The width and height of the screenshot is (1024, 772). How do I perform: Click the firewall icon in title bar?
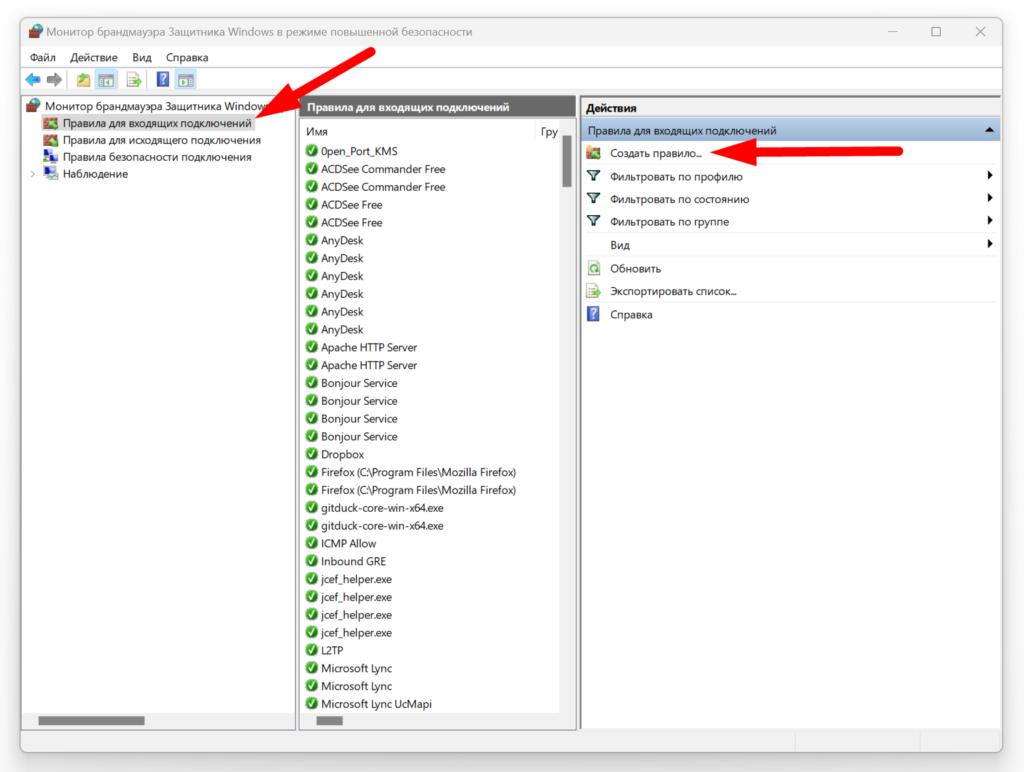pos(35,31)
